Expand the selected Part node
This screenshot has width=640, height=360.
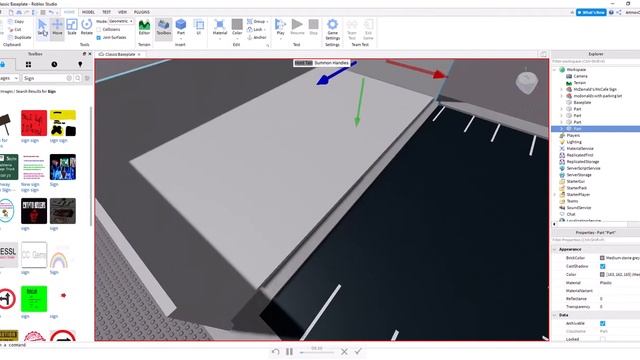562,129
